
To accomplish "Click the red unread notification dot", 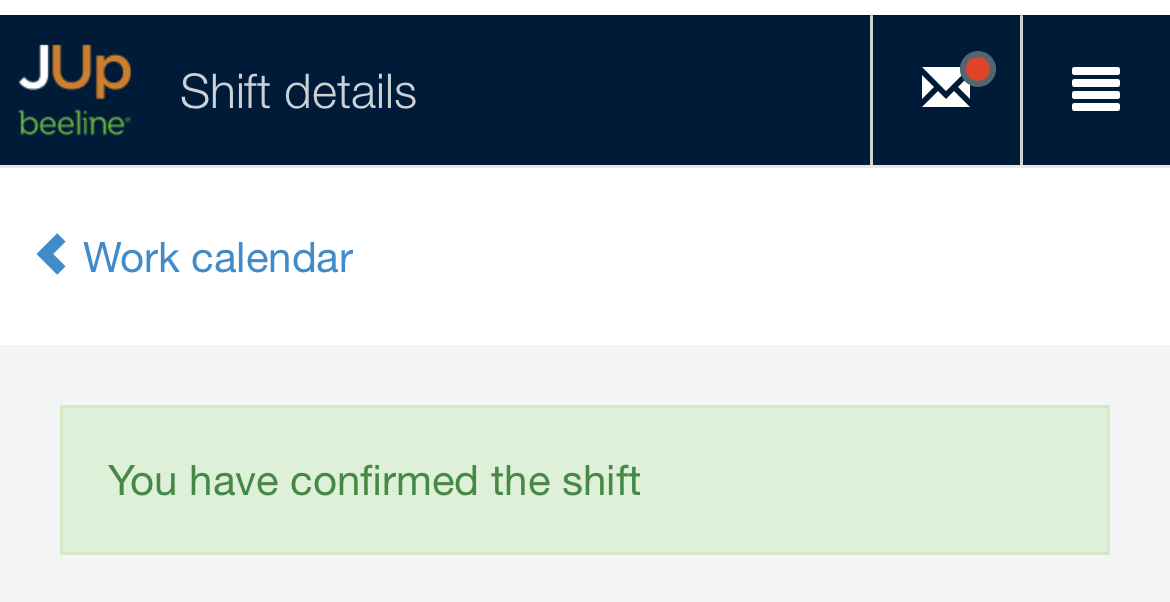I will point(978,69).
